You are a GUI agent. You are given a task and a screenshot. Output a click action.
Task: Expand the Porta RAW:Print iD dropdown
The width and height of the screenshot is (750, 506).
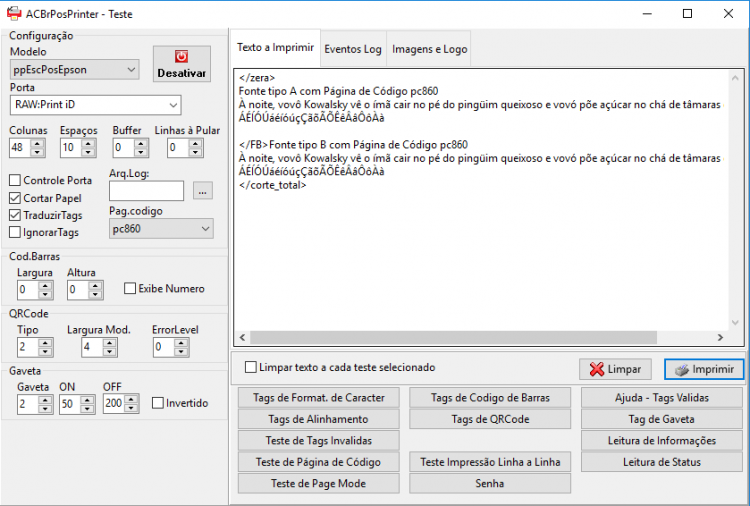[96, 105]
